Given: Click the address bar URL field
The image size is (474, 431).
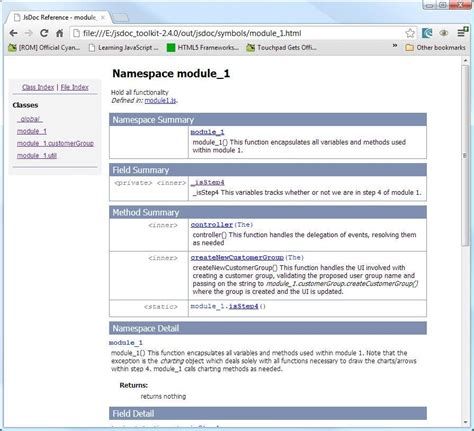Looking at the screenshot, I should point(243,33).
